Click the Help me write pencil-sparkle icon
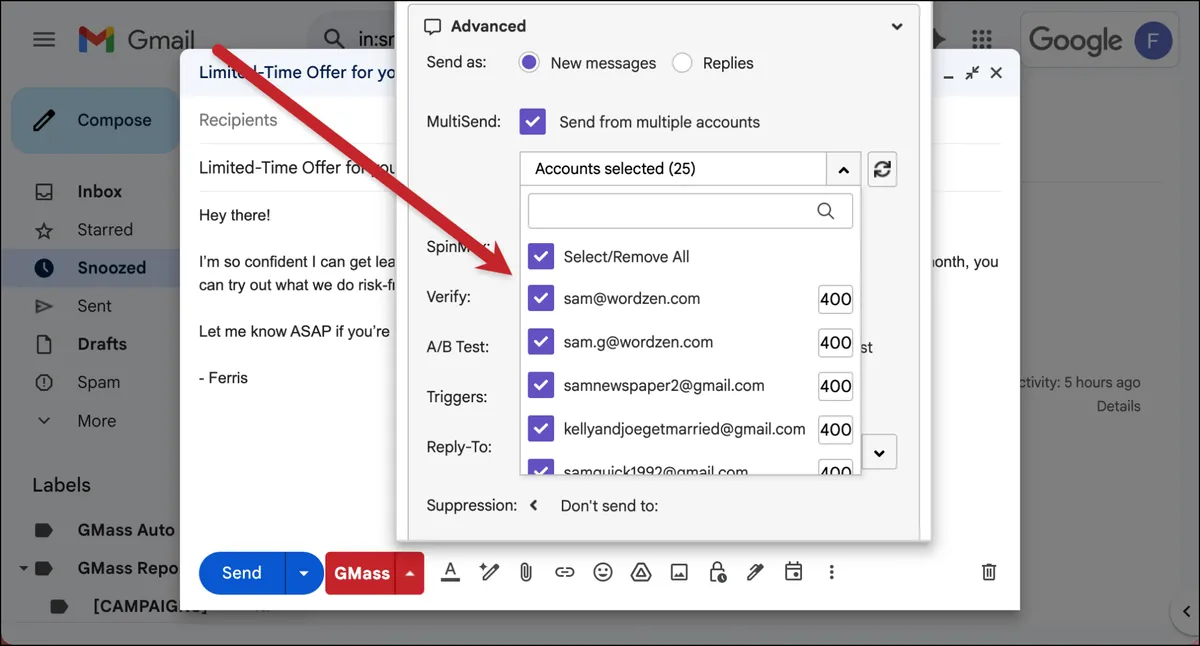This screenshot has width=1200, height=646. point(489,572)
